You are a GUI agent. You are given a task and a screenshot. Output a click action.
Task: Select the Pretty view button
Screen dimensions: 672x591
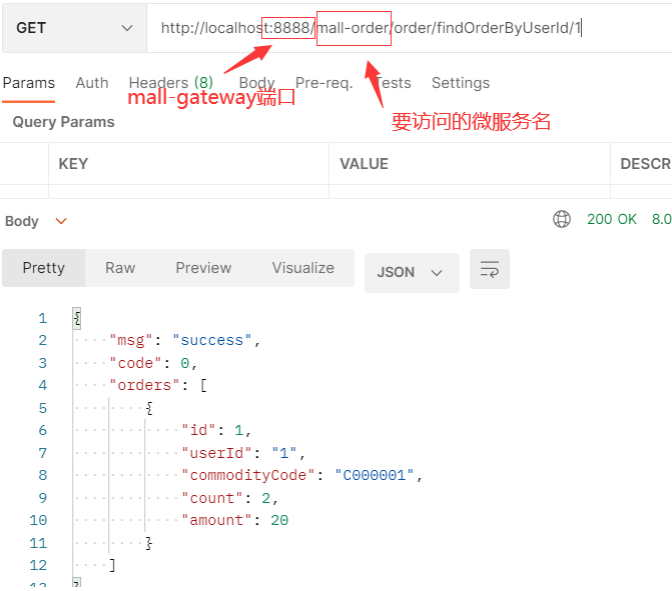coord(44,268)
